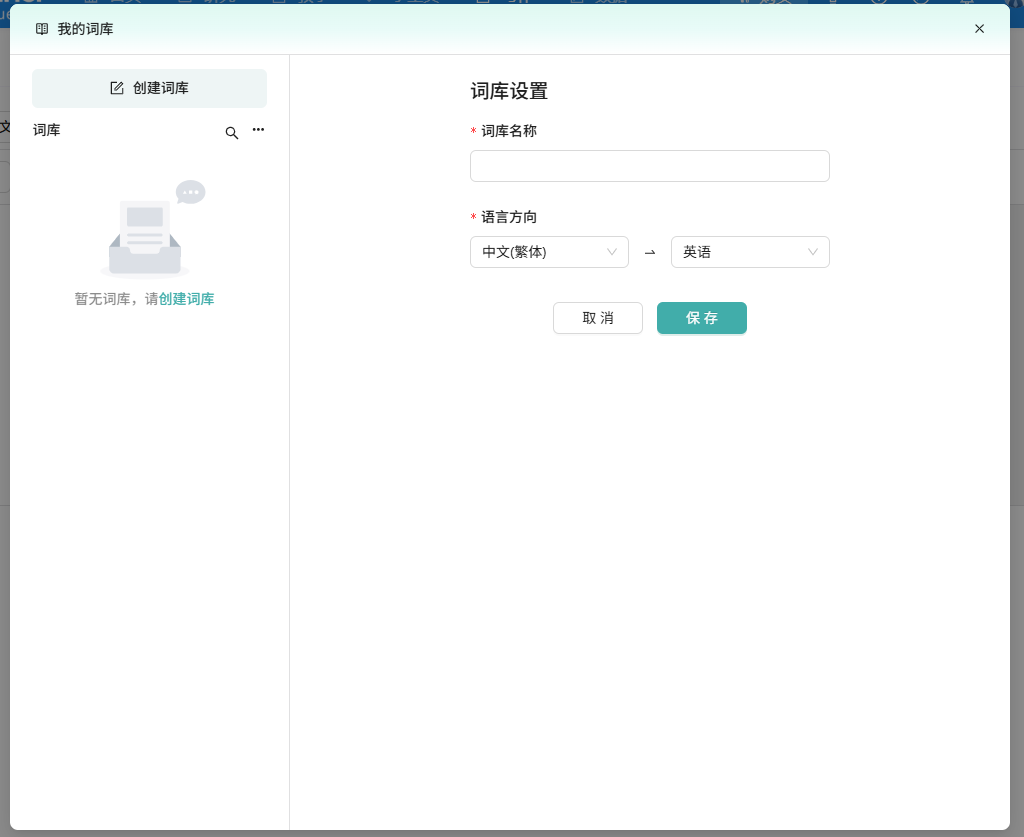1024x837 pixels.
Task: Save the glossary with 保存 button
Action: pos(701,318)
